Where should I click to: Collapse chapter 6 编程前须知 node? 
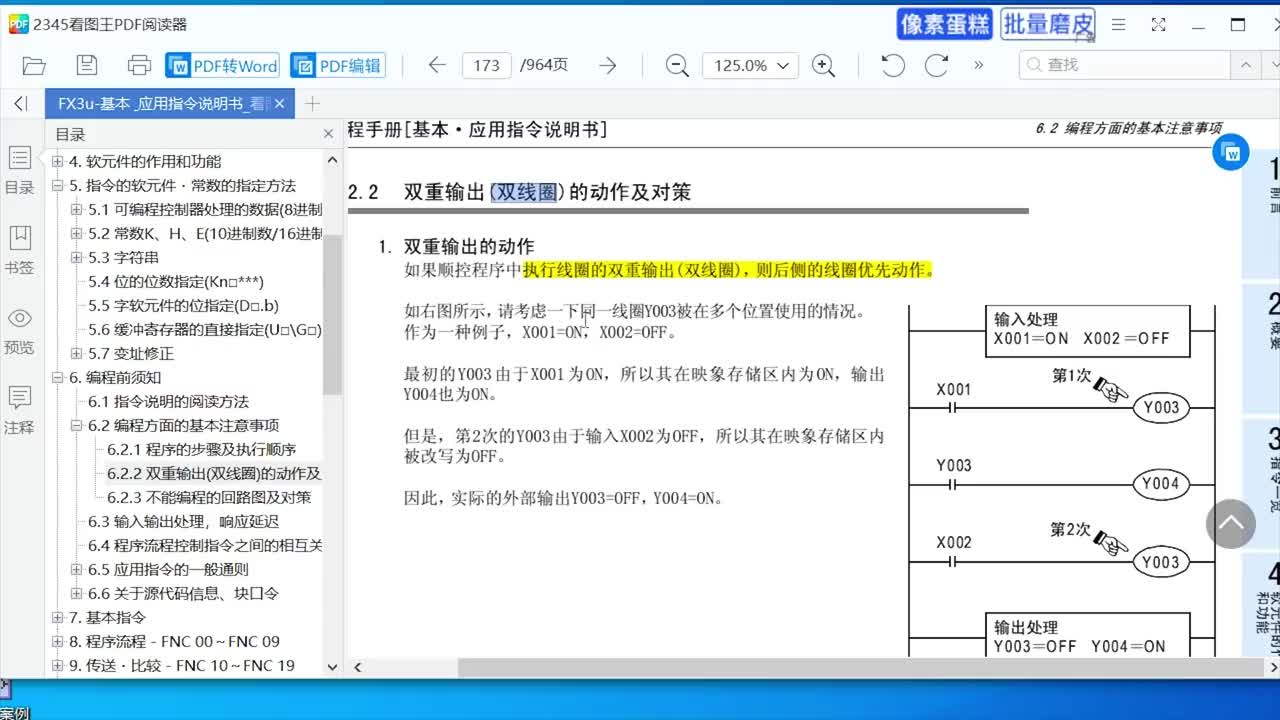58,378
